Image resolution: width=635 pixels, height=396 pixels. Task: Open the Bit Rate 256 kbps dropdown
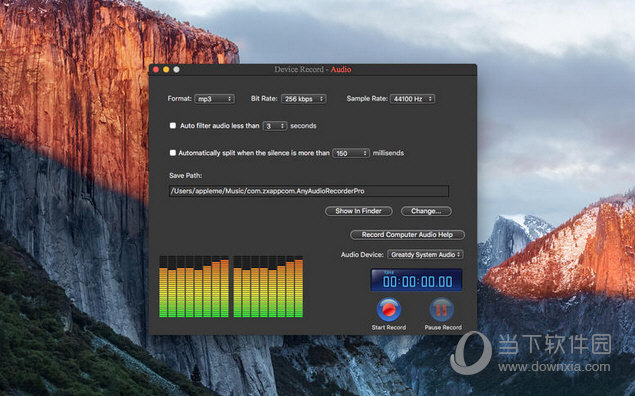point(304,99)
